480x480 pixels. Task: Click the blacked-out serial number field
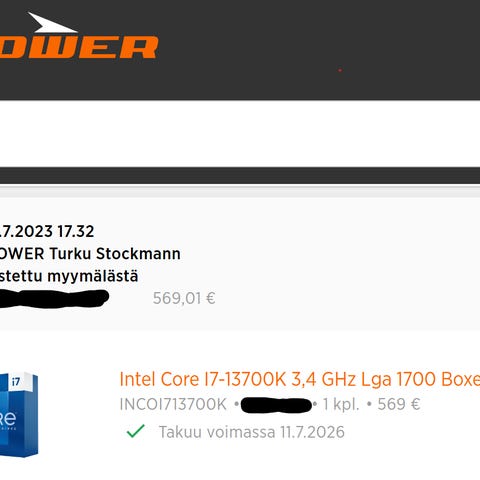(x=276, y=405)
